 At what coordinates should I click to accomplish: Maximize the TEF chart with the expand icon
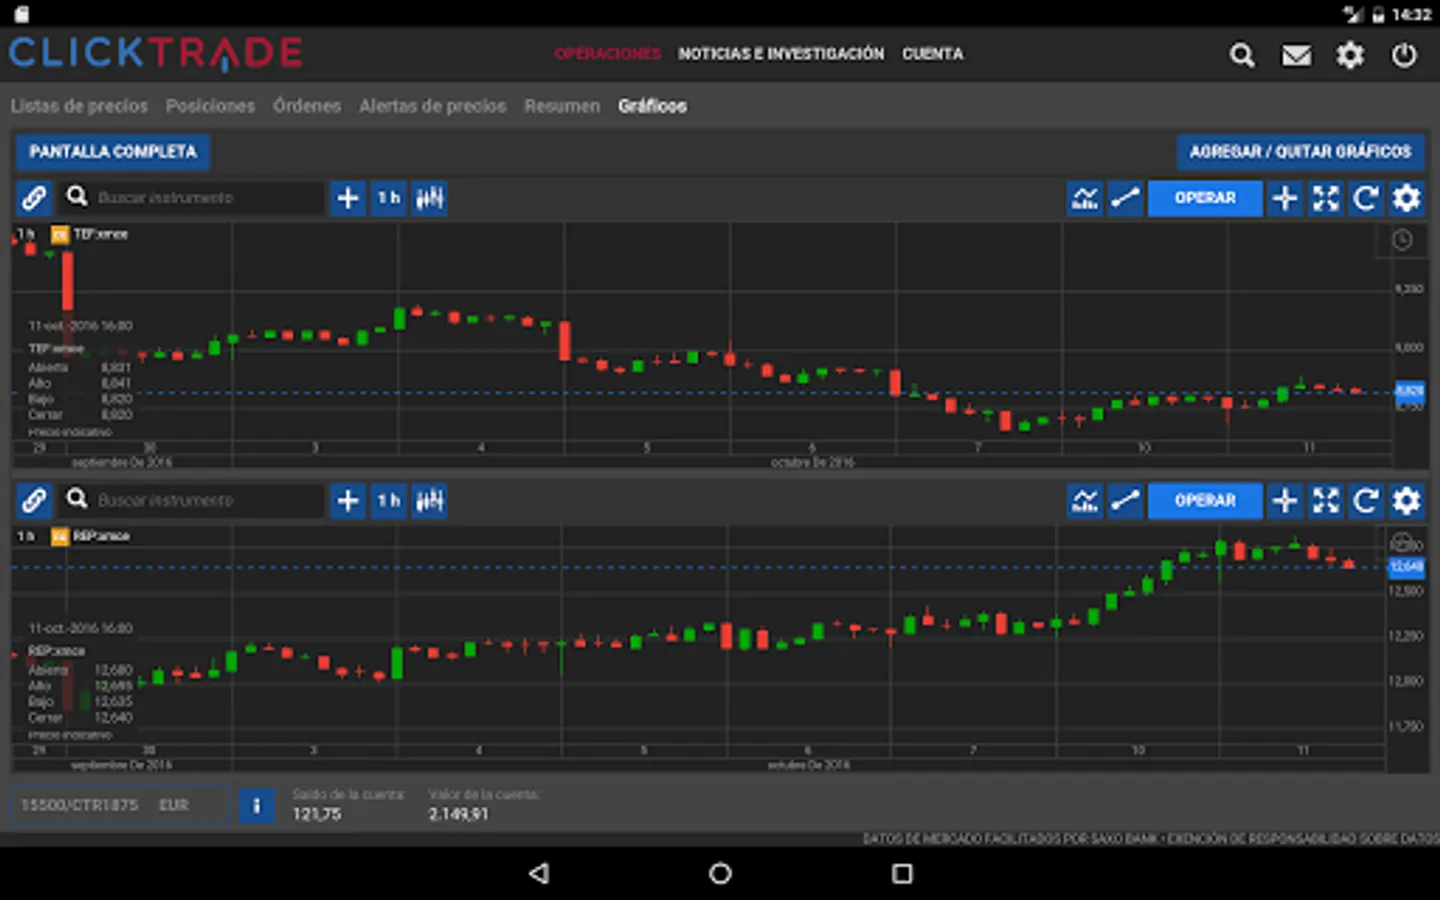[x=1326, y=198]
